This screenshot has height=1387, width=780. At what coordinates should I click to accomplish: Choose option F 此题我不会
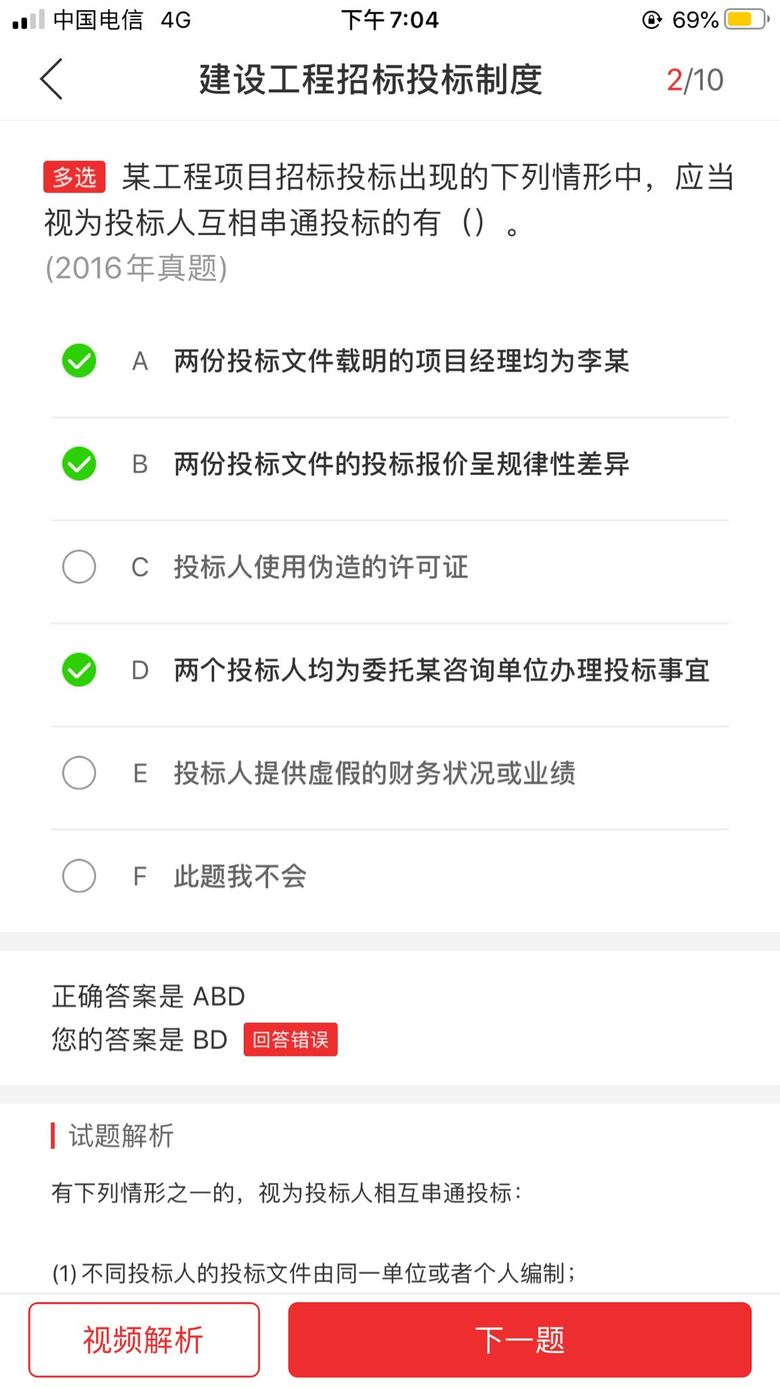(x=79, y=876)
